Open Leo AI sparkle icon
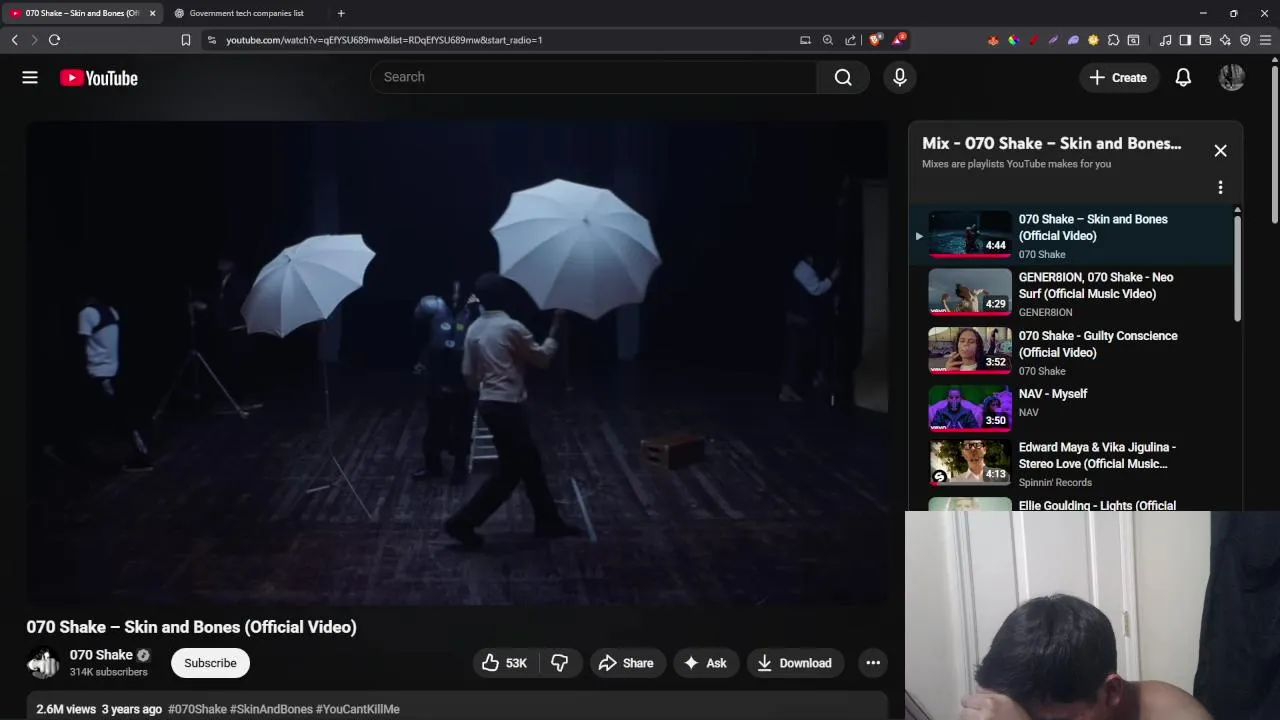1280x720 pixels. [x=1225, y=40]
